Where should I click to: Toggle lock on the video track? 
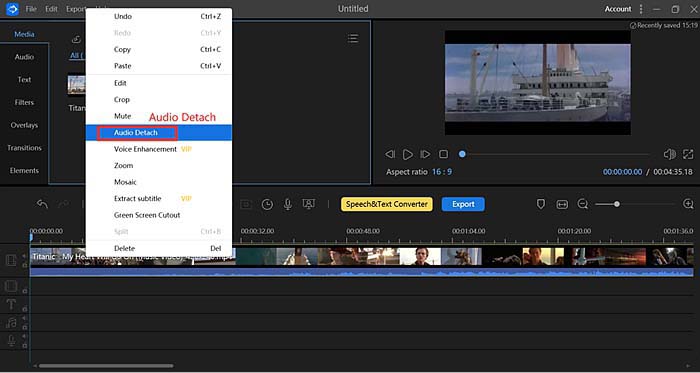pyautogui.click(x=25, y=265)
